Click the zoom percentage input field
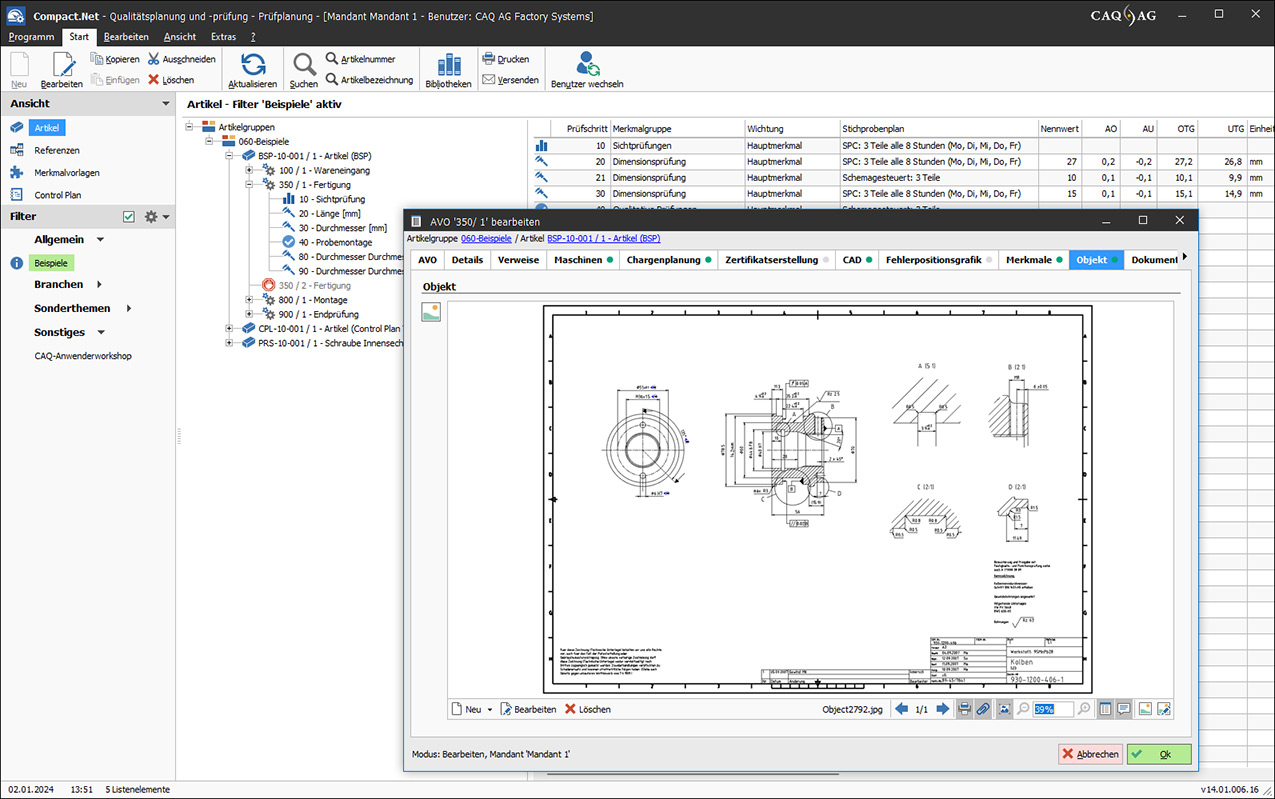Screen dimensions: 1275x799 [x=1053, y=709]
